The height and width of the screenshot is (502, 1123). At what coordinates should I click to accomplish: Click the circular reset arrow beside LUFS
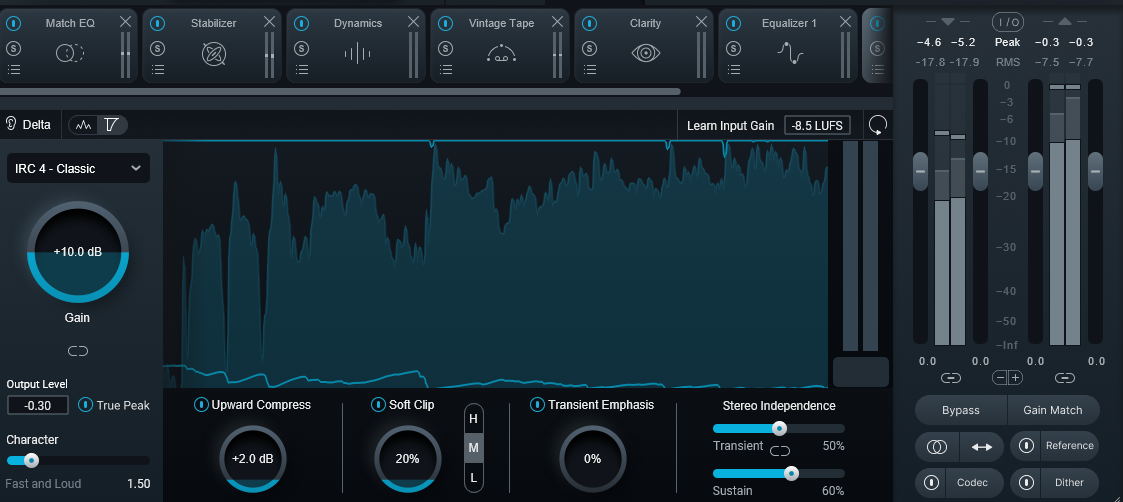click(877, 125)
